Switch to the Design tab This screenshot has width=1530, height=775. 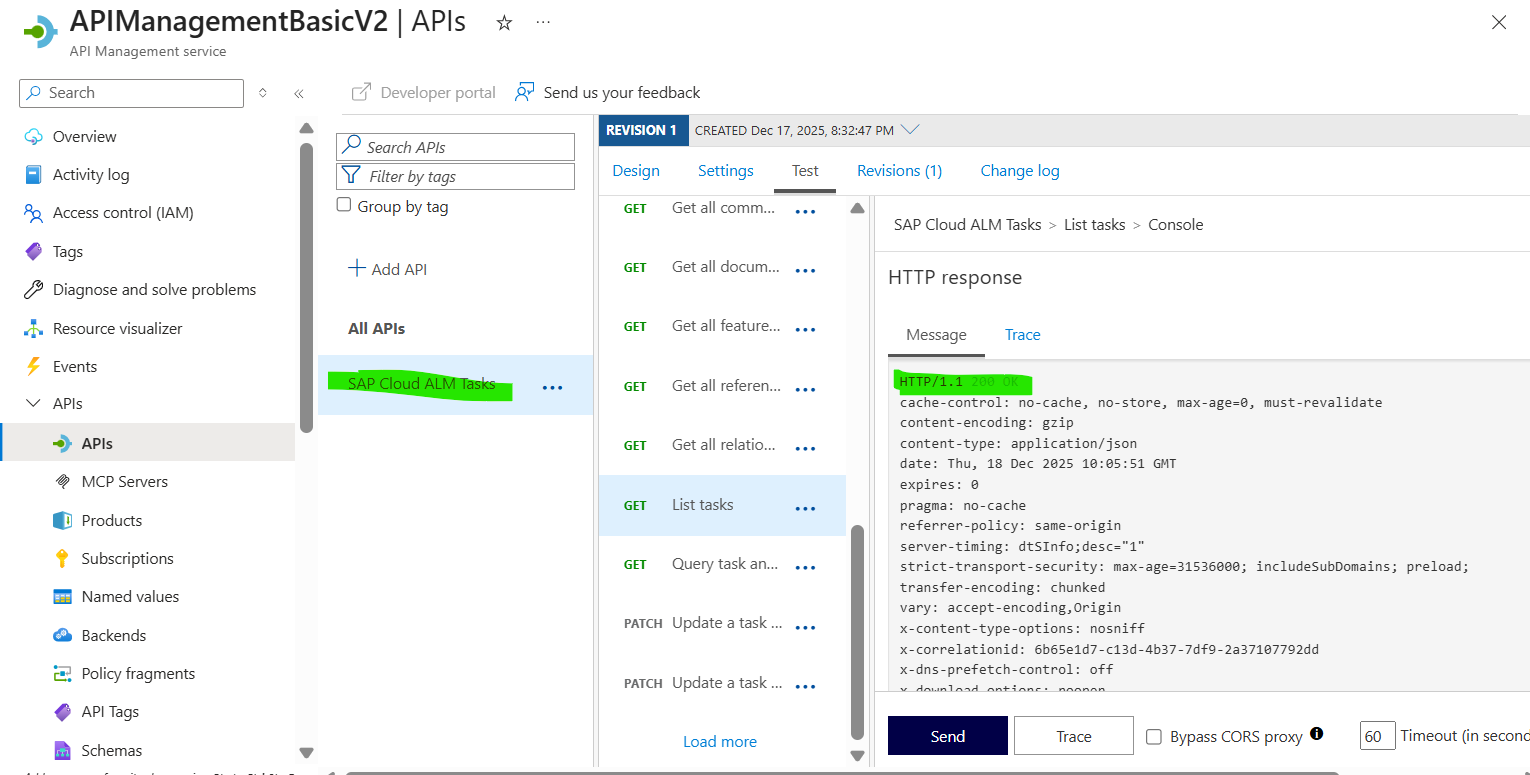(636, 171)
